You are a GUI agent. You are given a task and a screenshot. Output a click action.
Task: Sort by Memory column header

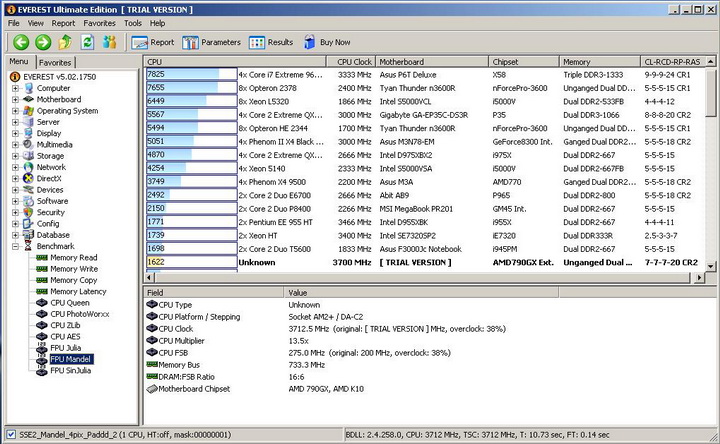coord(600,62)
